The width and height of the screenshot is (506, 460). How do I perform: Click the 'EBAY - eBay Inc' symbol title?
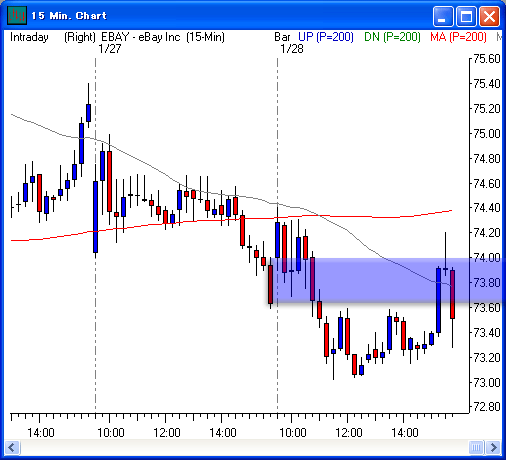point(141,37)
